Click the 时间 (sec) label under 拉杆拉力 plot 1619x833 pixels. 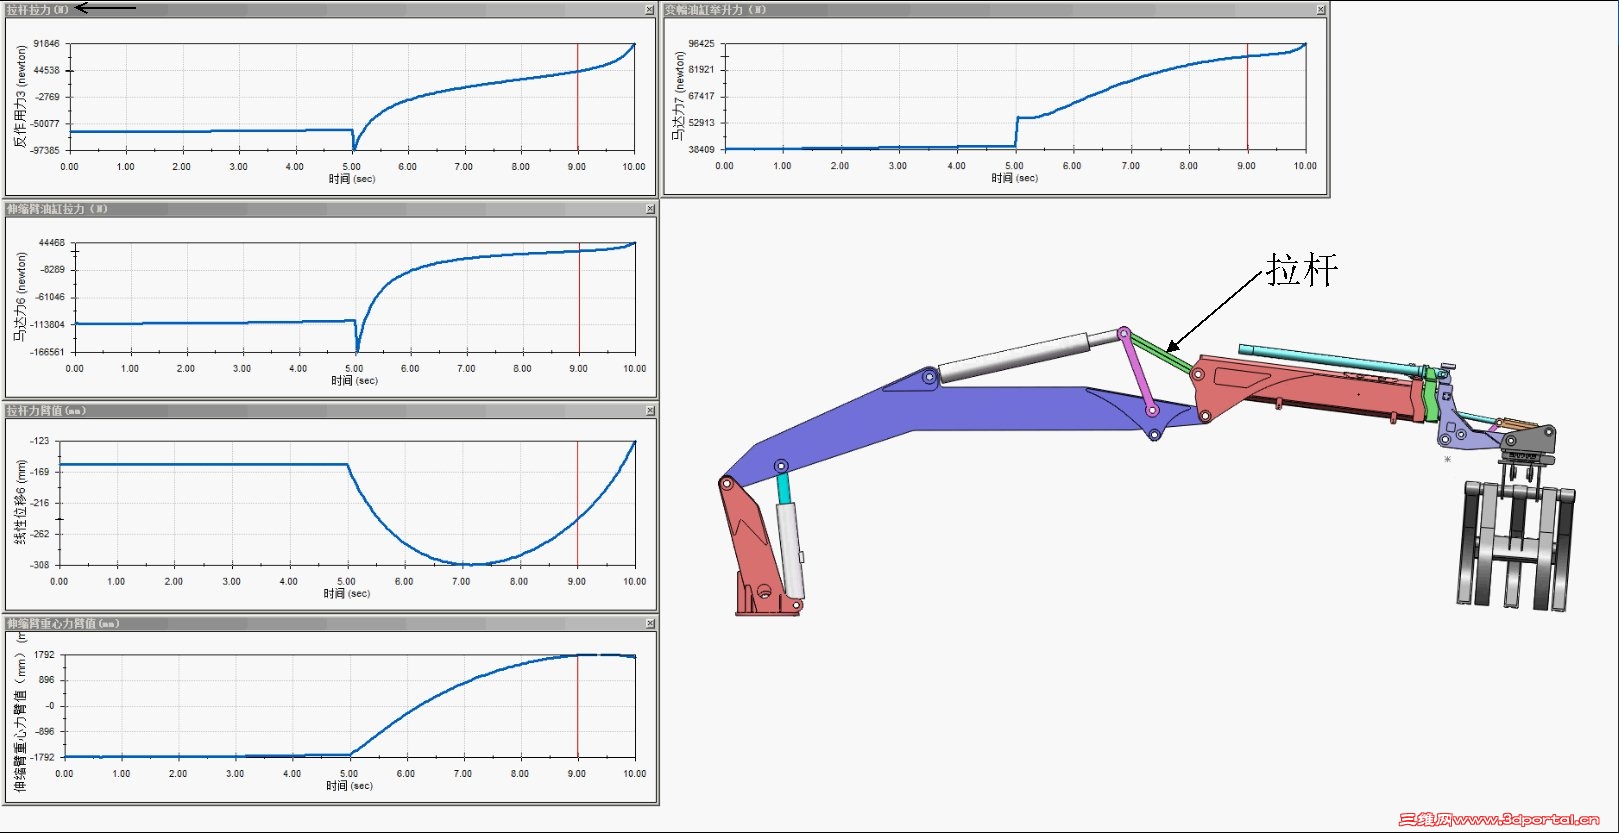point(352,179)
